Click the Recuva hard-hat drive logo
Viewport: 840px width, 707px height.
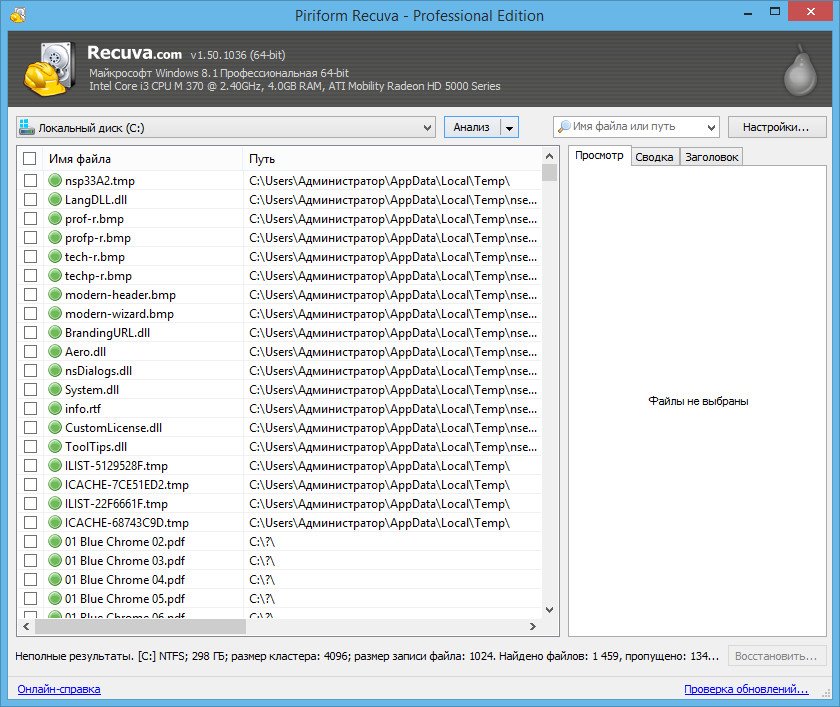click(x=48, y=69)
